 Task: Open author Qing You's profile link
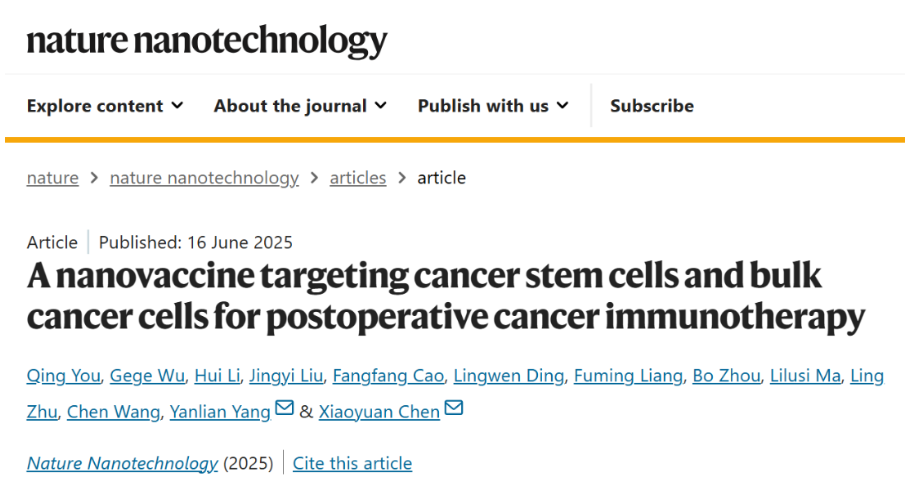tap(63, 376)
